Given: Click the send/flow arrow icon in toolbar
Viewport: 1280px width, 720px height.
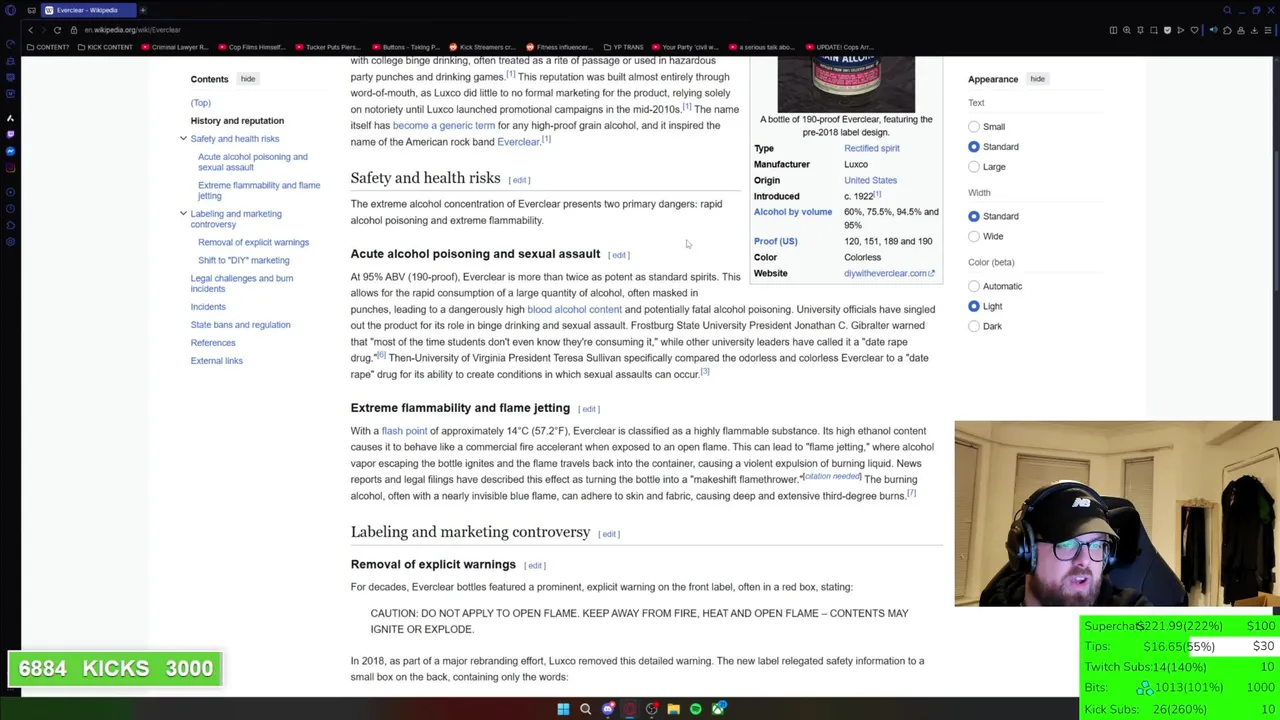Looking at the screenshot, I should 1181,30.
